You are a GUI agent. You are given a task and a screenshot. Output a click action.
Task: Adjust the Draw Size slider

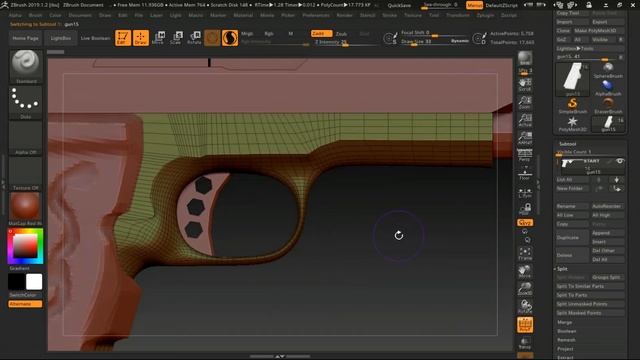435,42
